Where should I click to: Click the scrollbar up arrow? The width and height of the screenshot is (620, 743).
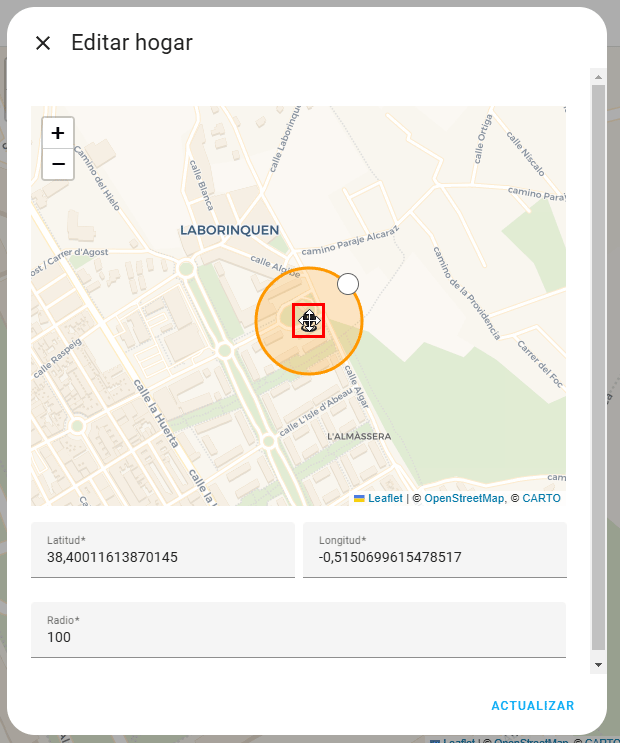click(x=598, y=76)
